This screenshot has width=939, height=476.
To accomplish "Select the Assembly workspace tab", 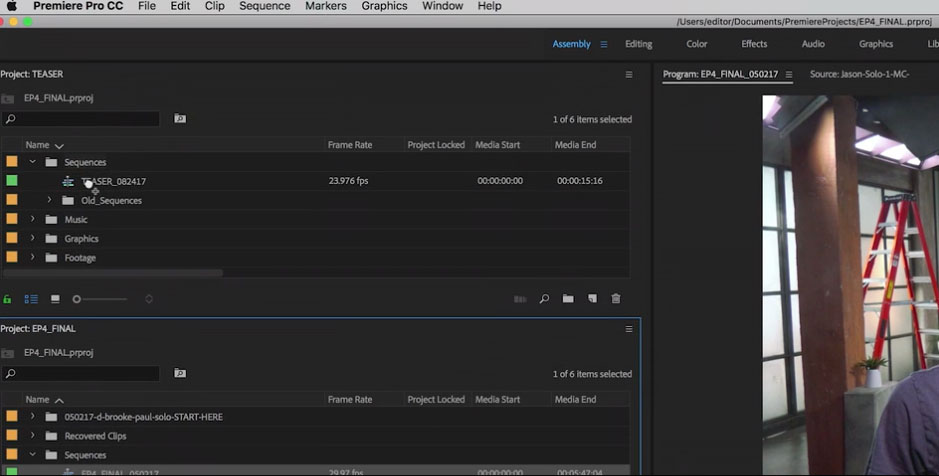I will pyautogui.click(x=571, y=44).
